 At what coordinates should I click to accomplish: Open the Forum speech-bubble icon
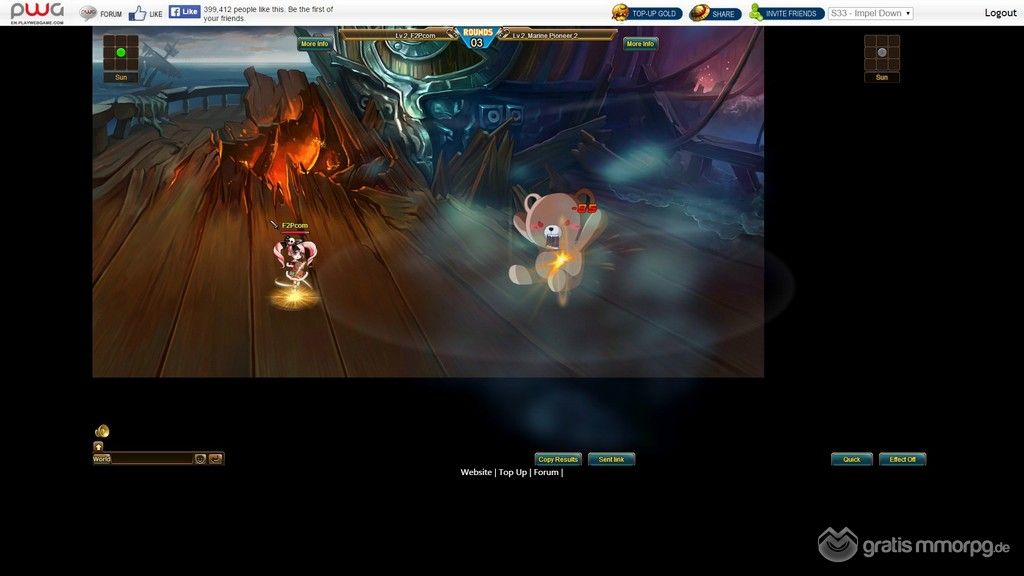tap(88, 13)
